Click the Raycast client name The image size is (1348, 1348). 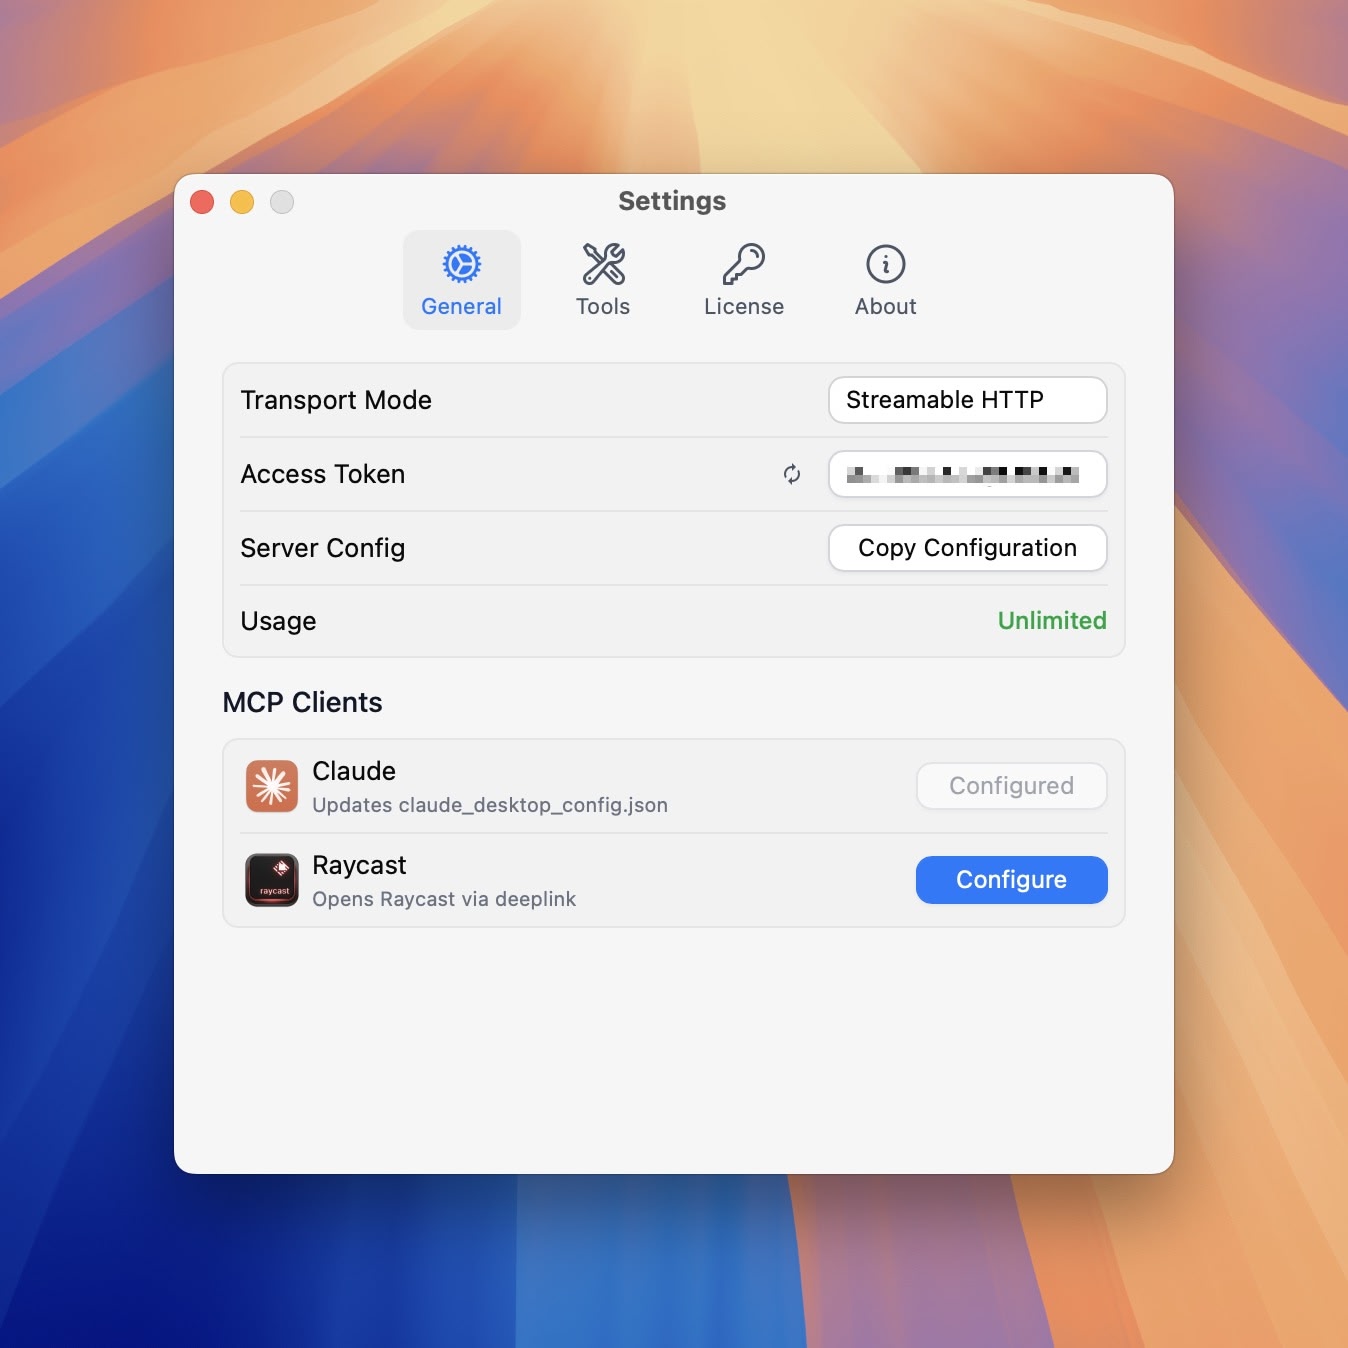pos(360,865)
